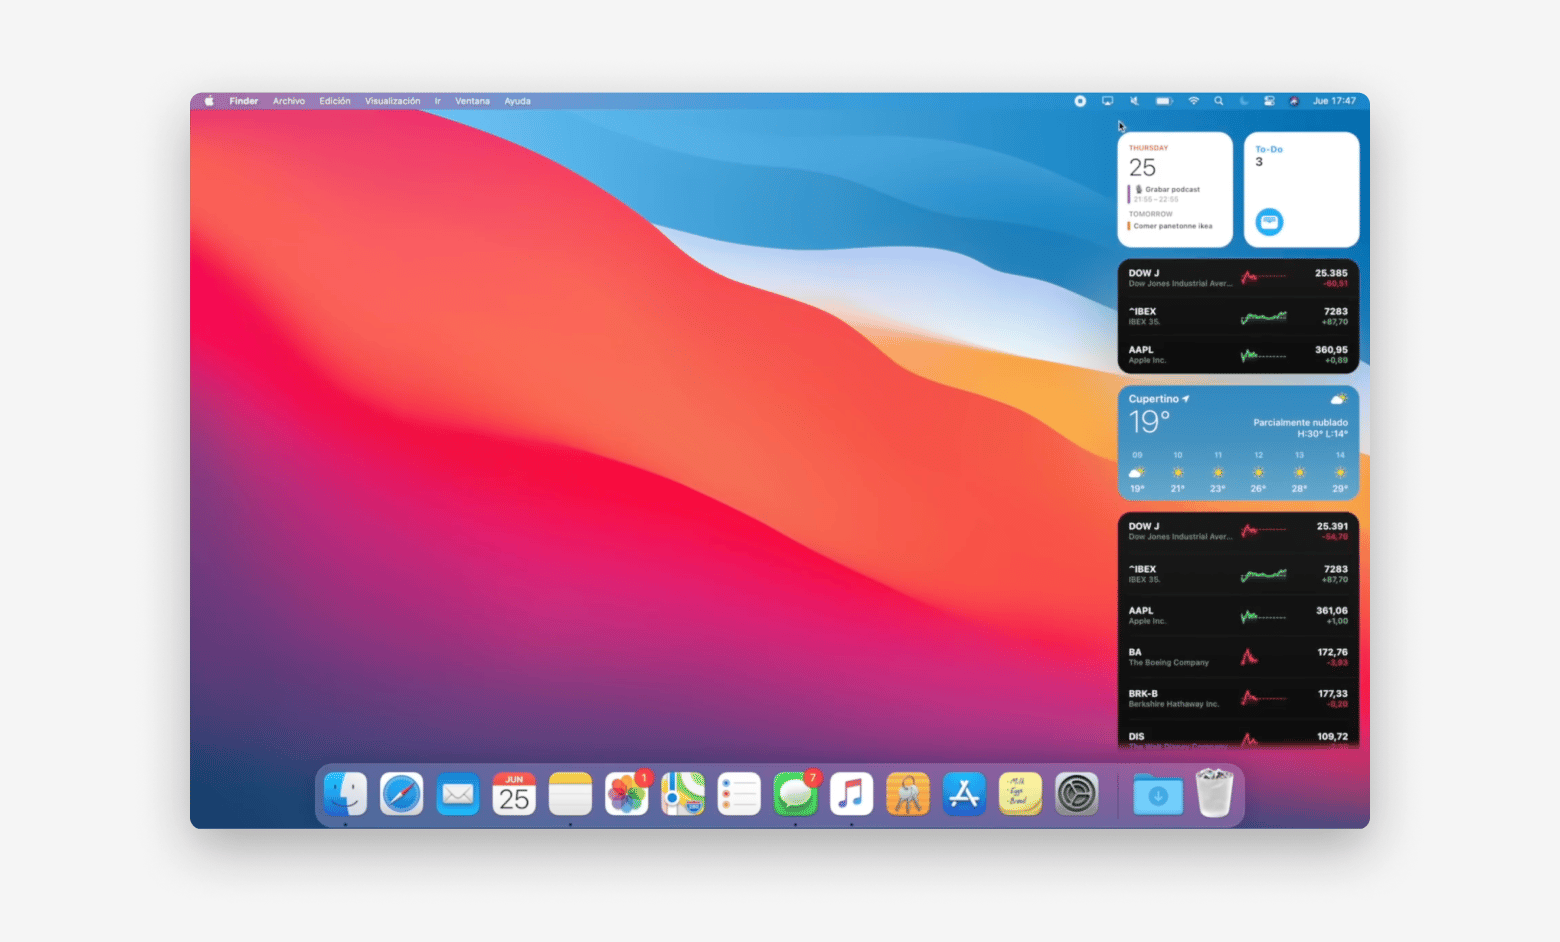
Task: Open the App Store icon
Action: coord(964,795)
